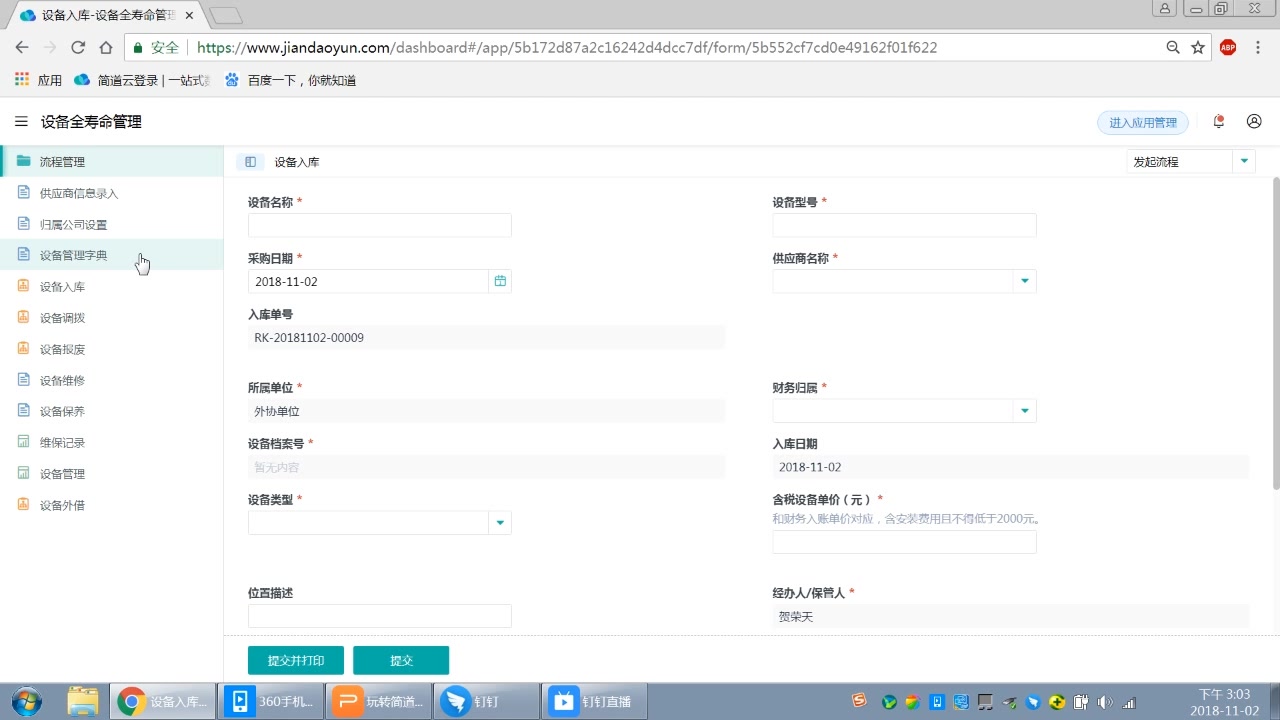Open the ABP extension icon
This screenshot has width=1280, height=720.
pos(1228,47)
